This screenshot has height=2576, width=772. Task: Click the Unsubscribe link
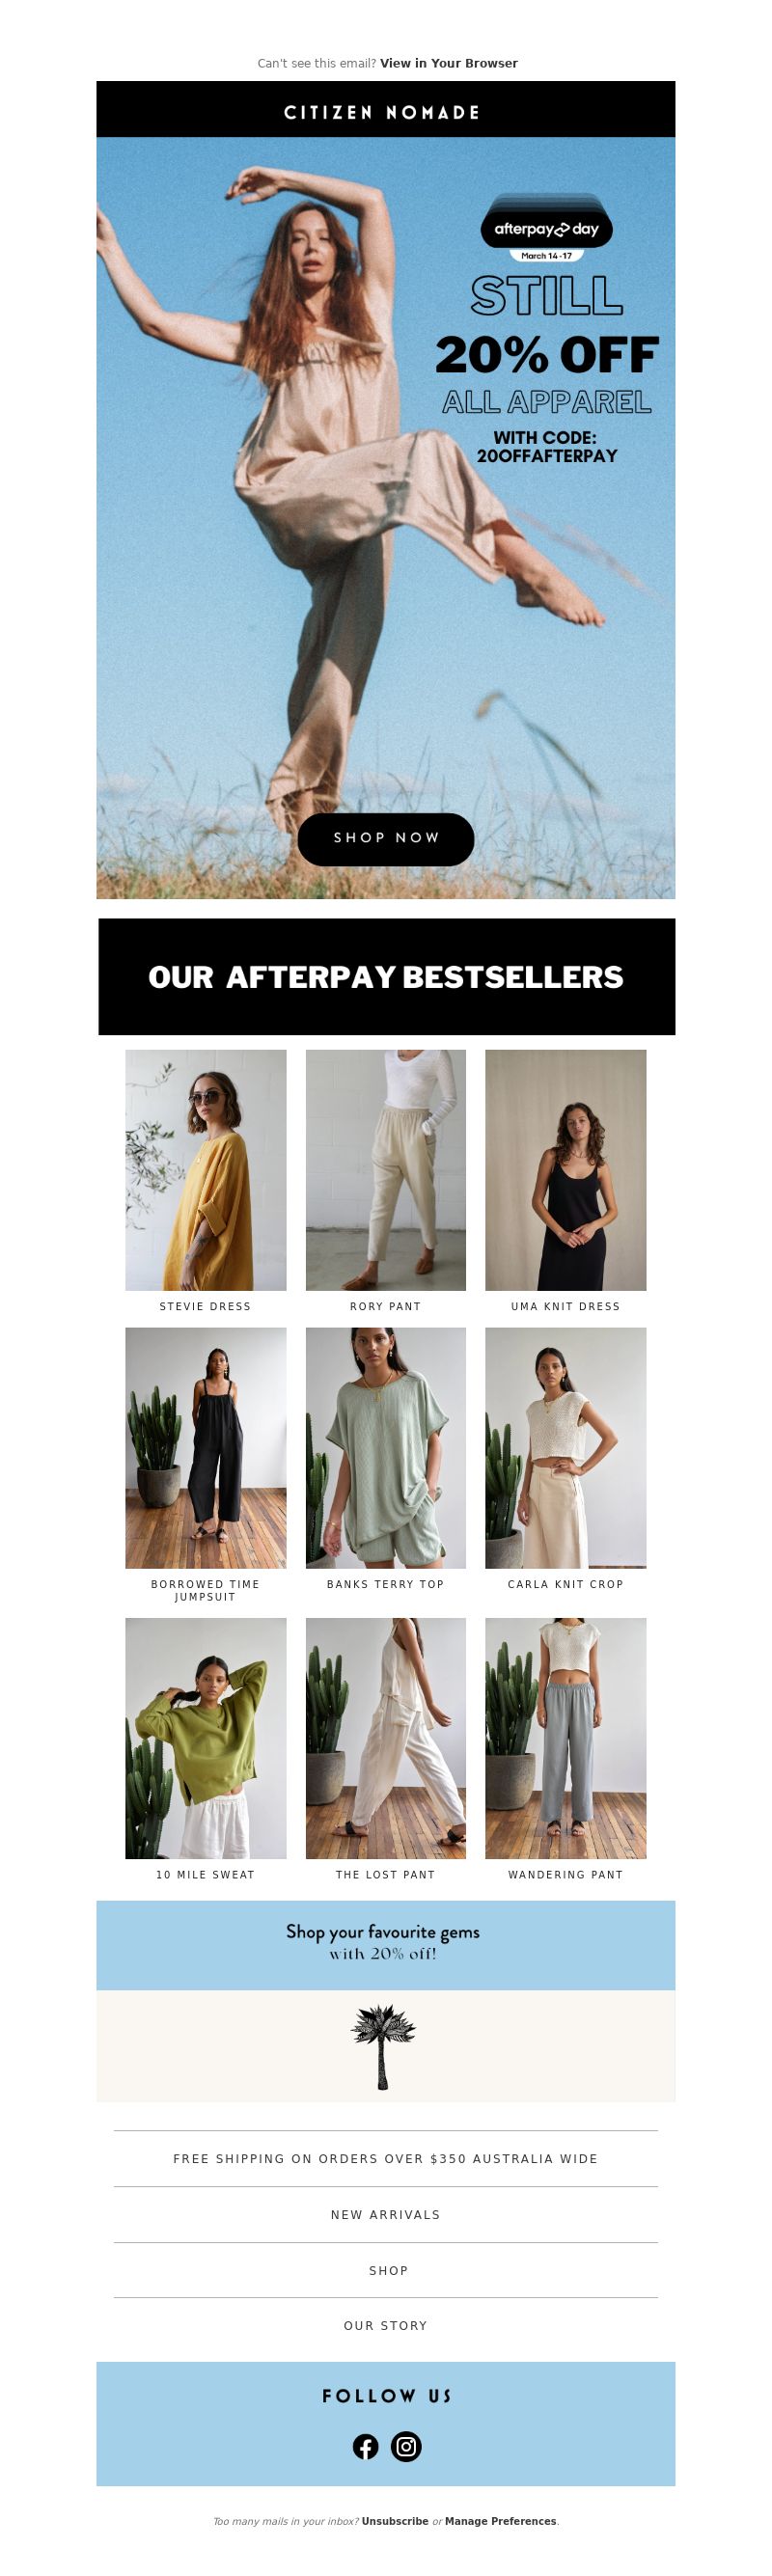[x=395, y=2522]
